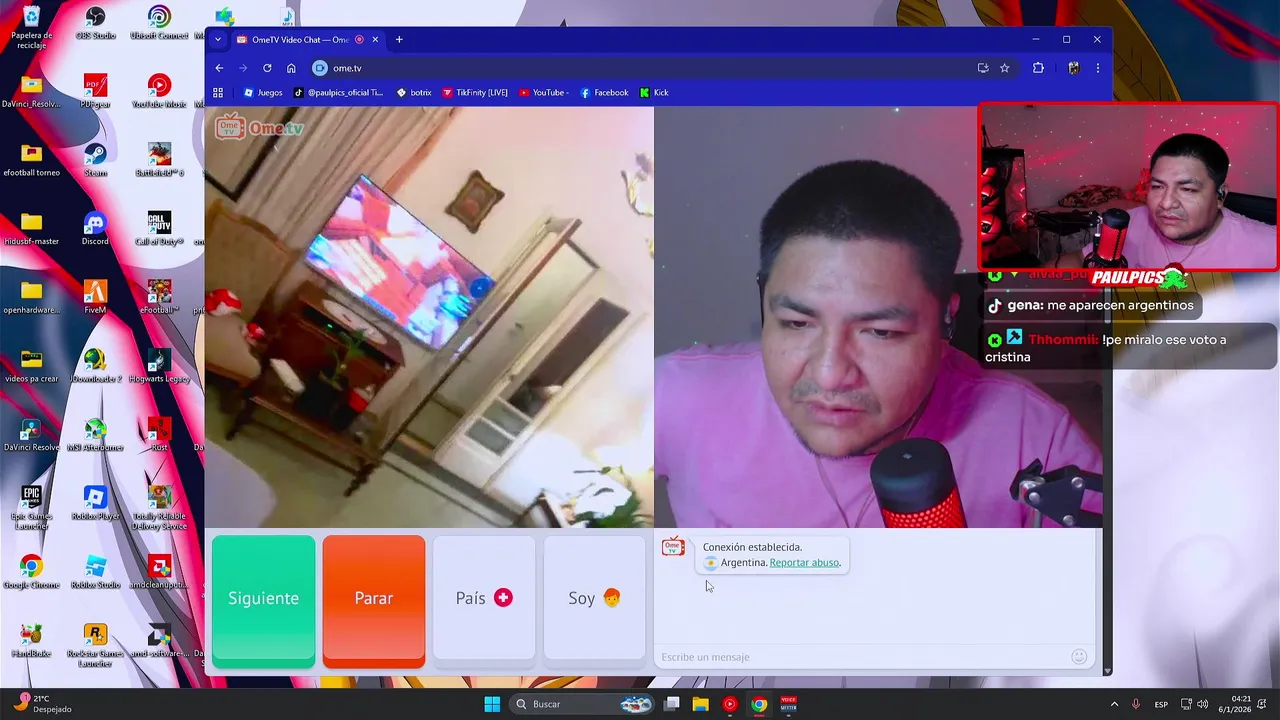Select the FiveM desktop icon
Screen dimensions: 1280x720
click(95, 297)
